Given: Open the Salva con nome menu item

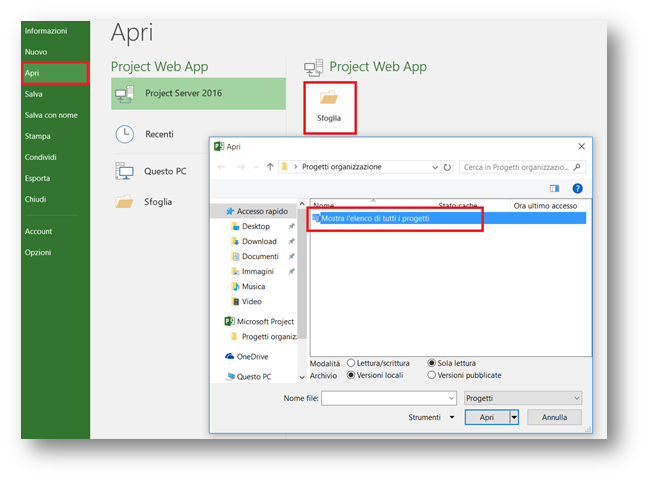Looking at the screenshot, I should point(51,115).
